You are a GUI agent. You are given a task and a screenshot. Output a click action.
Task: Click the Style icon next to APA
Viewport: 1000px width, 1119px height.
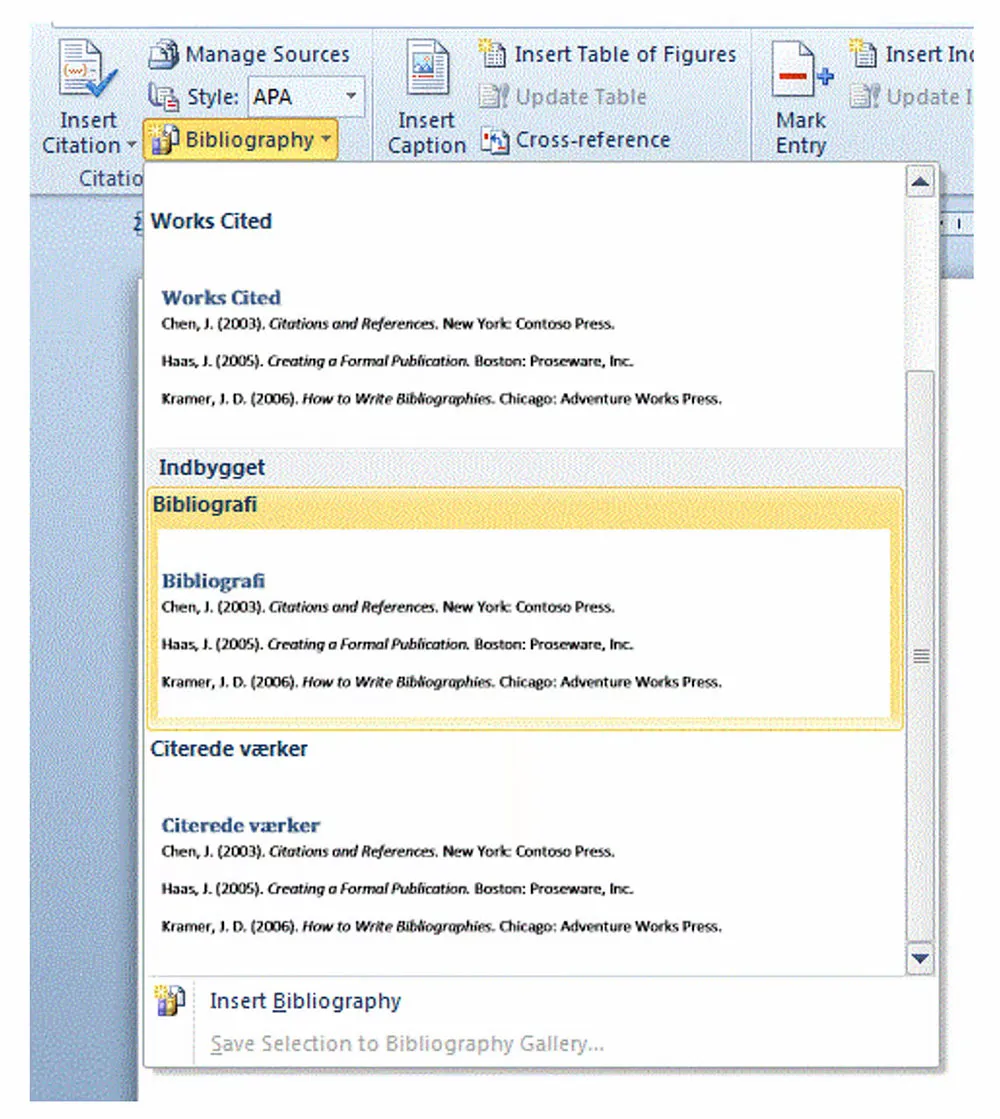pos(163,97)
